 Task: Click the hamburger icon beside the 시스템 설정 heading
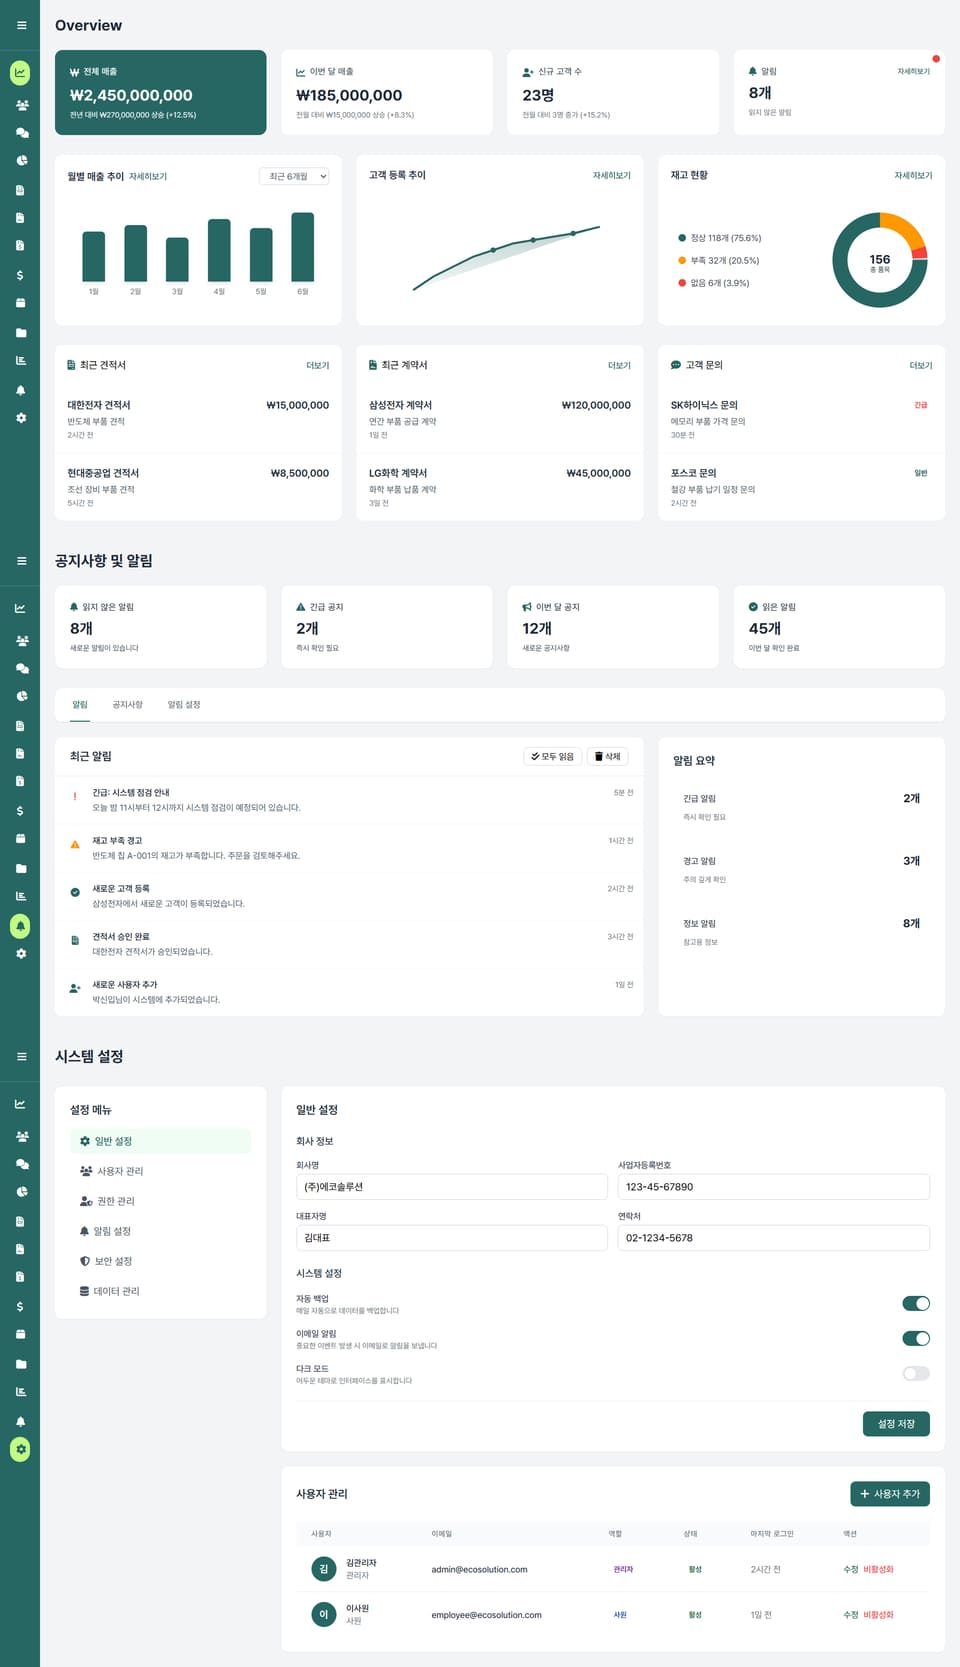tap(21, 1057)
